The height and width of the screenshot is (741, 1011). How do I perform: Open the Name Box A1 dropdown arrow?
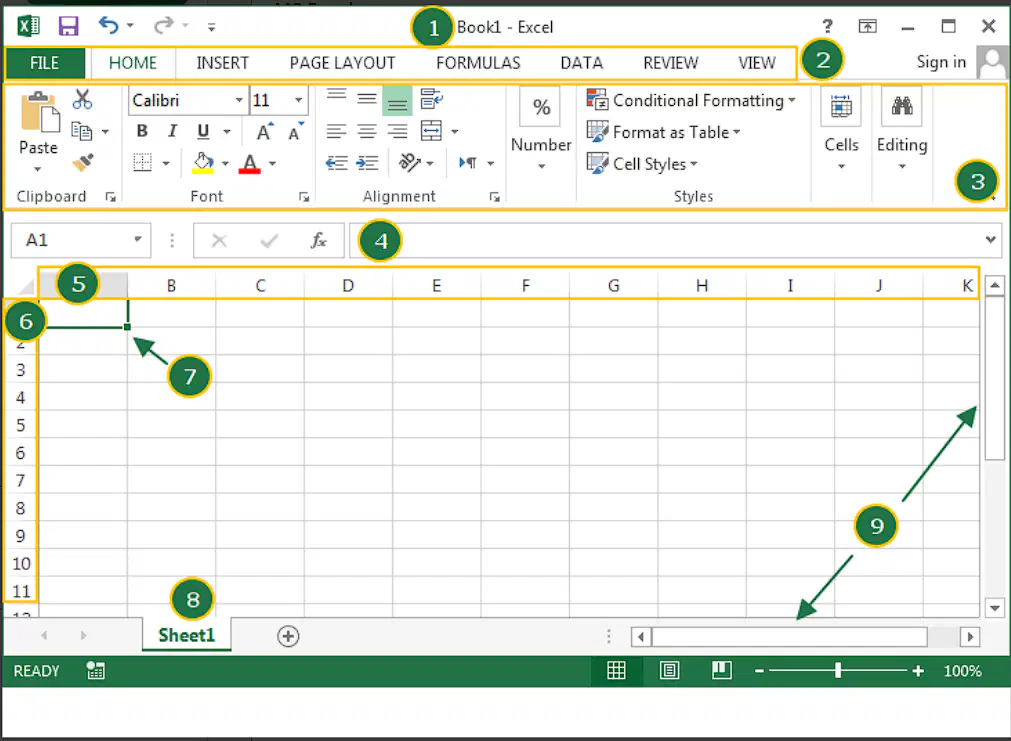137,240
